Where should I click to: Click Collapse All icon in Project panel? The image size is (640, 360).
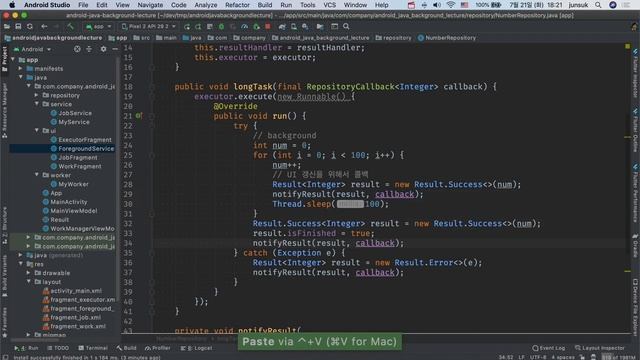(x=89, y=49)
